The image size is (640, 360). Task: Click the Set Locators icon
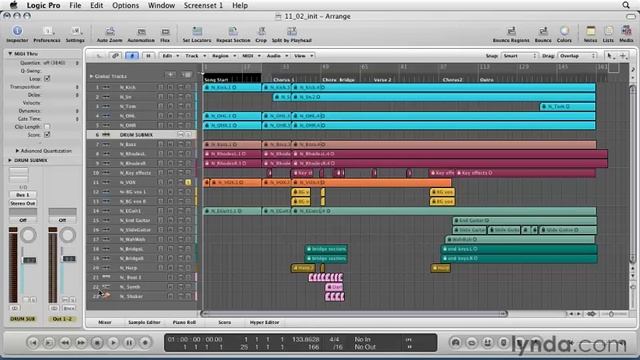(197, 31)
